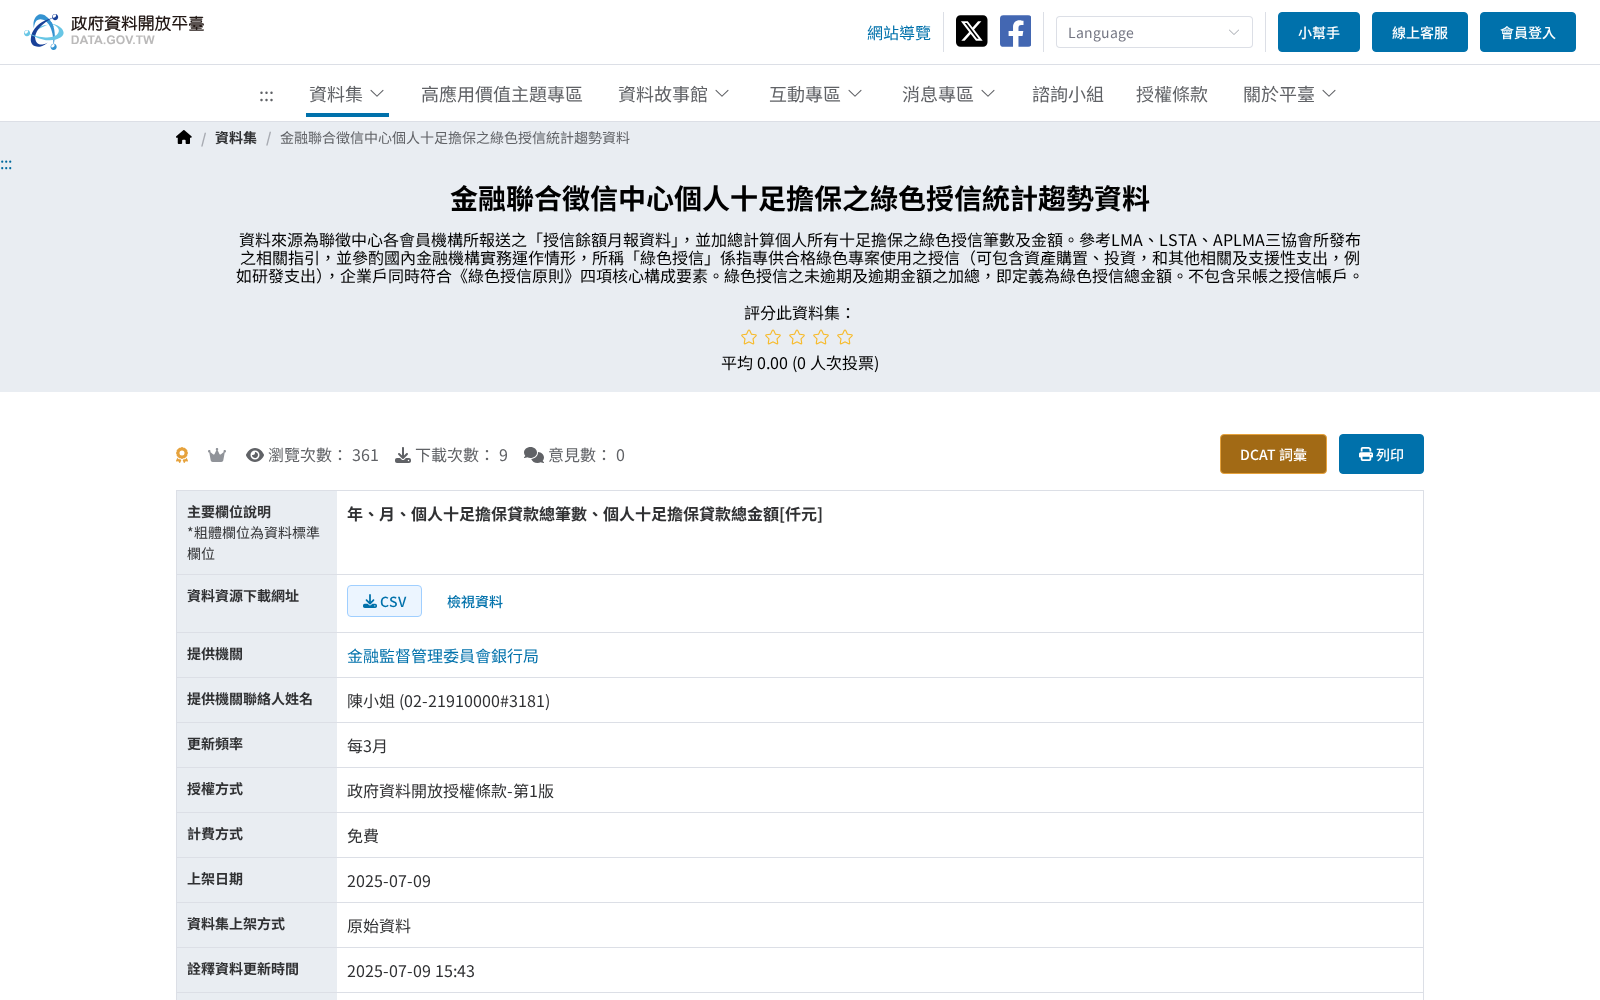This screenshot has width=1600, height=1000.
Task: Open the 授權條款 menu item
Action: point(1172,94)
